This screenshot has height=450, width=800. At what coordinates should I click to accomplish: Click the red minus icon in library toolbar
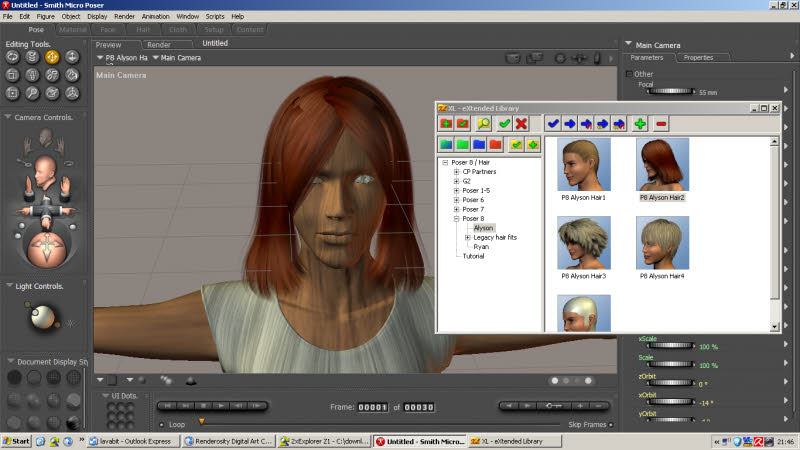[x=661, y=123]
